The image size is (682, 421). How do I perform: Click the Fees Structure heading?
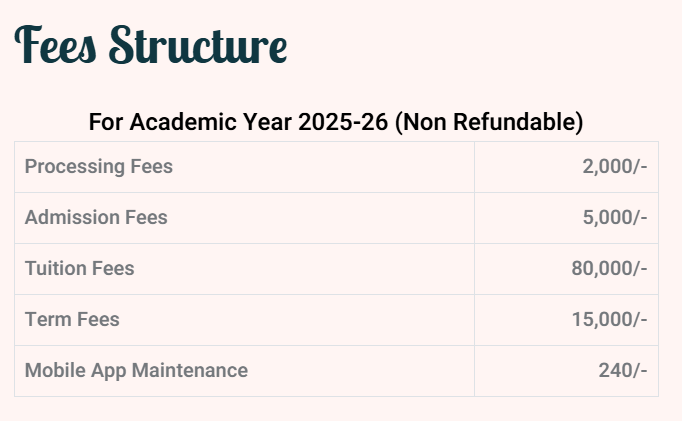coord(151,45)
